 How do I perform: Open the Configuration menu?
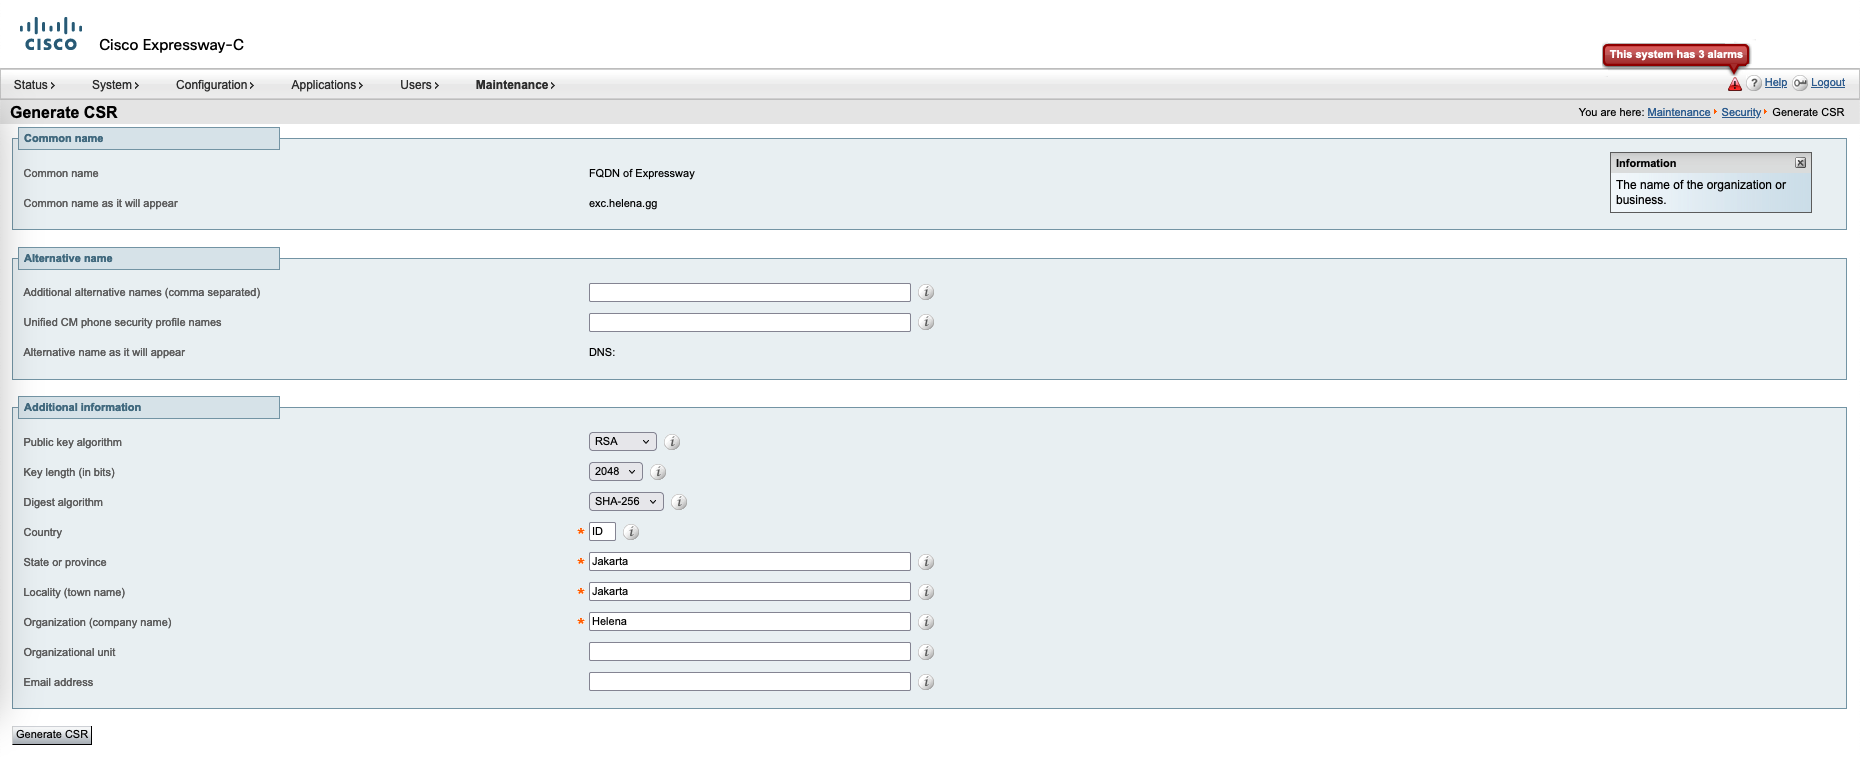214,85
